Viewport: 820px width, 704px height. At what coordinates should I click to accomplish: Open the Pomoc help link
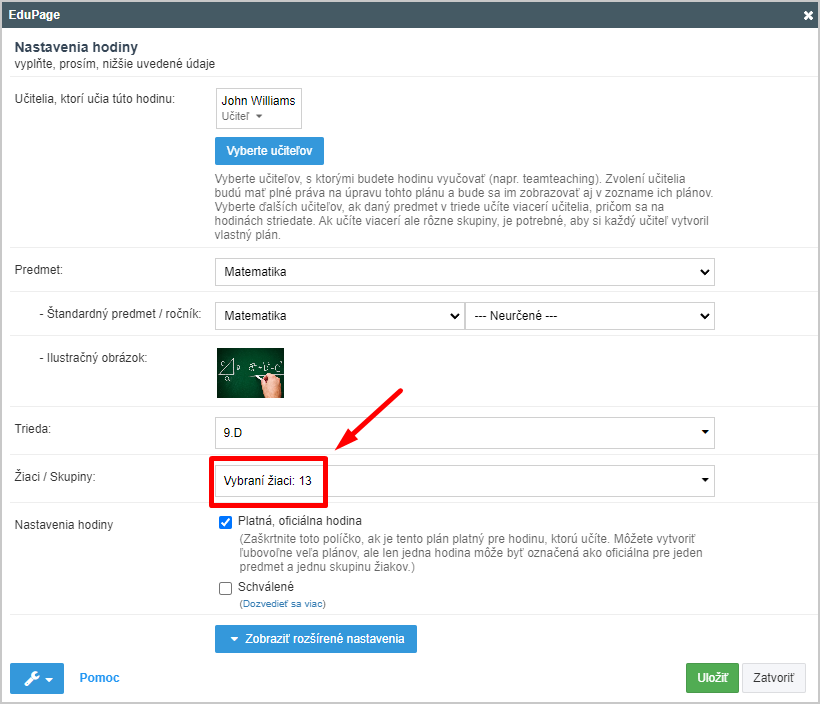point(99,678)
